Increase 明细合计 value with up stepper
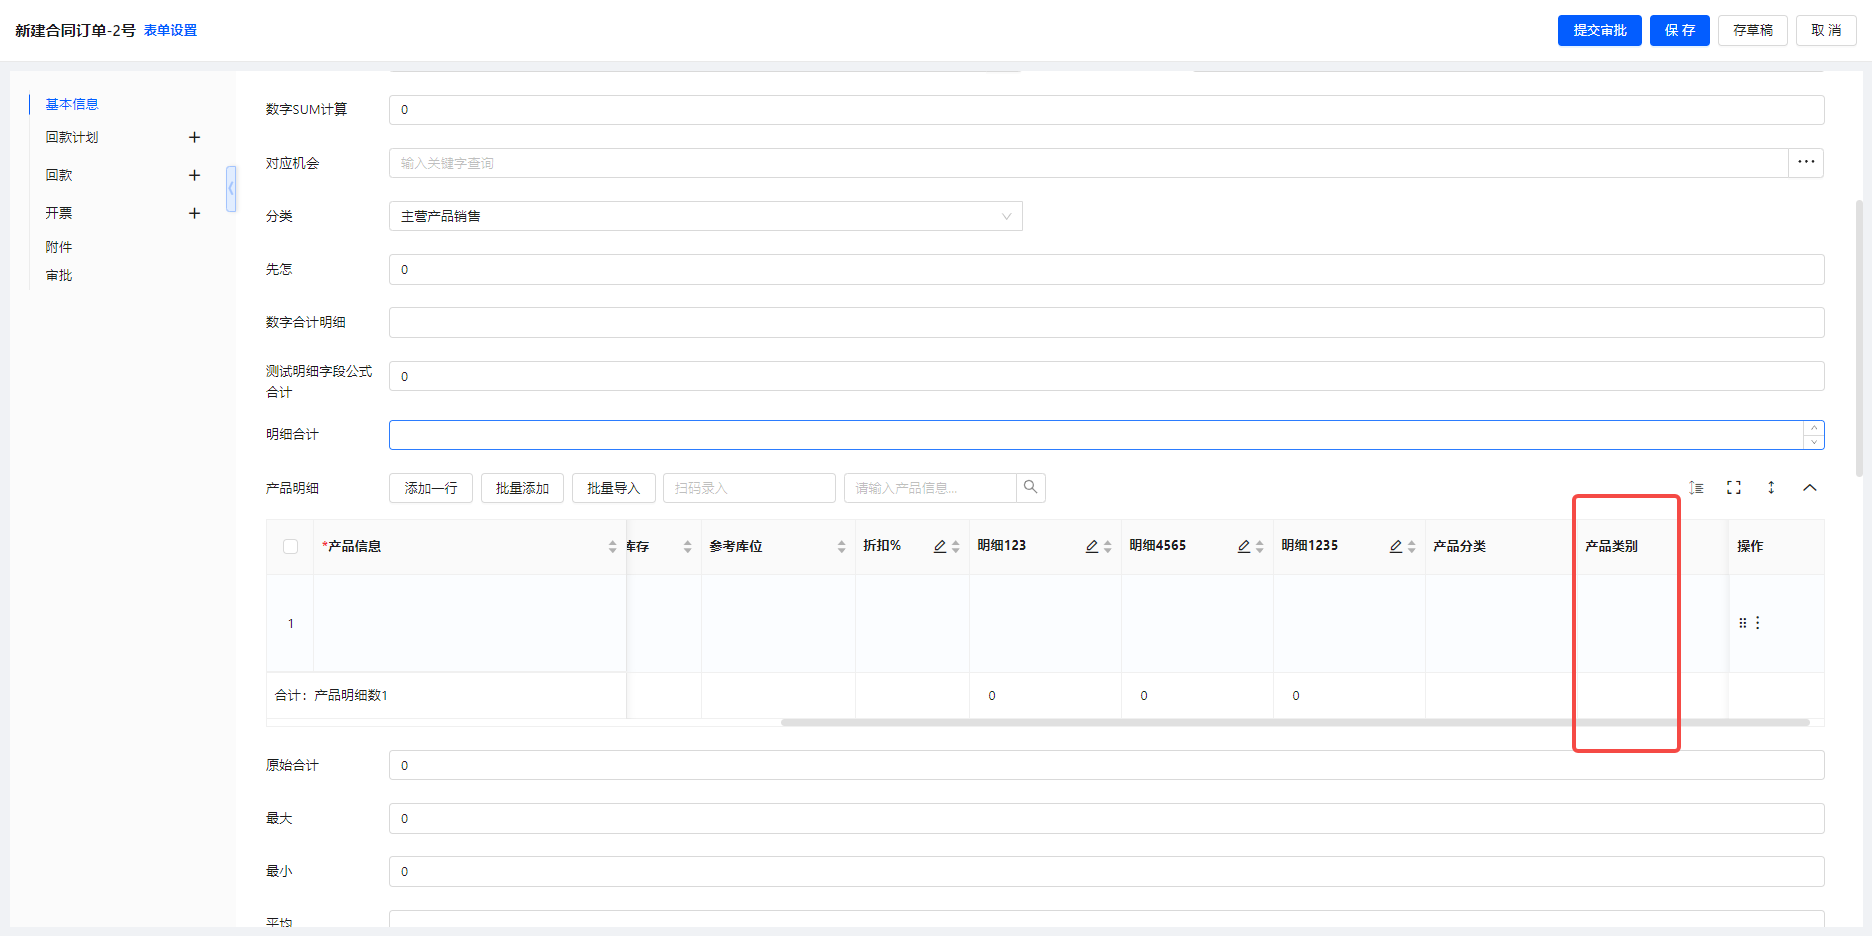This screenshot has width=1872, height=936. pyautogui.click(x=1814, y=428)
